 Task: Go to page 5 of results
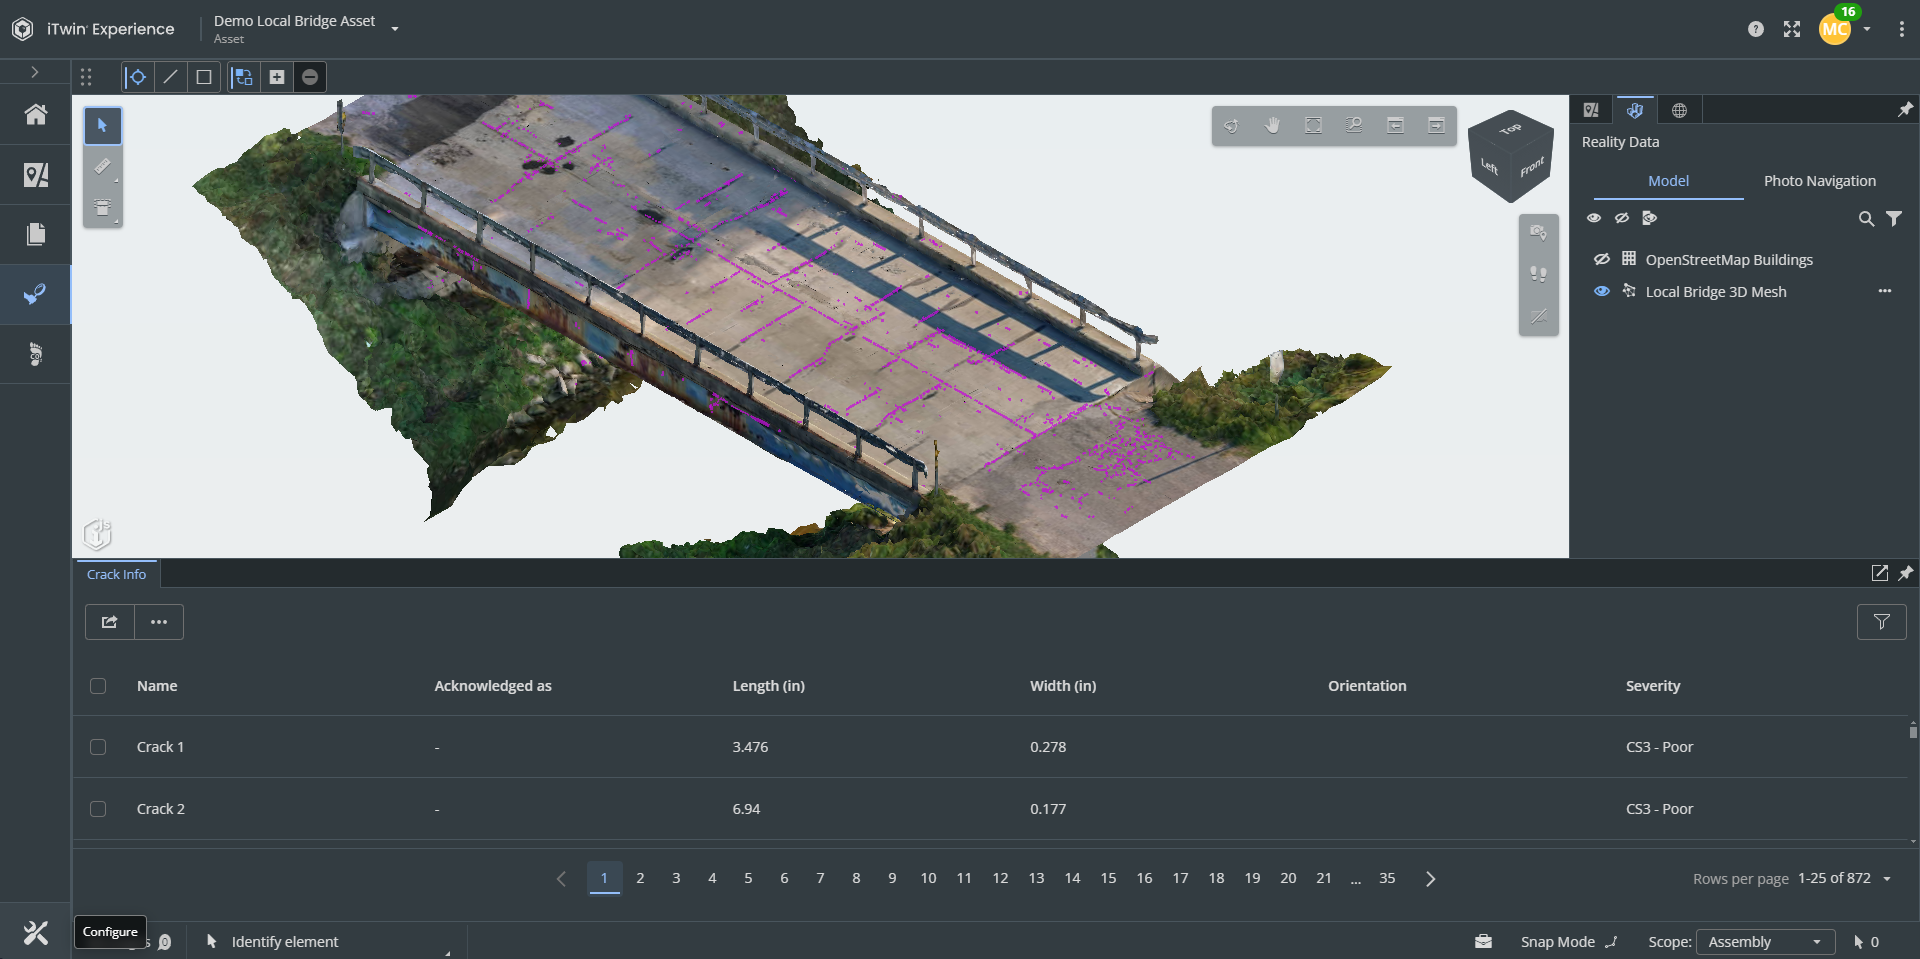click(x=748, y=878)
